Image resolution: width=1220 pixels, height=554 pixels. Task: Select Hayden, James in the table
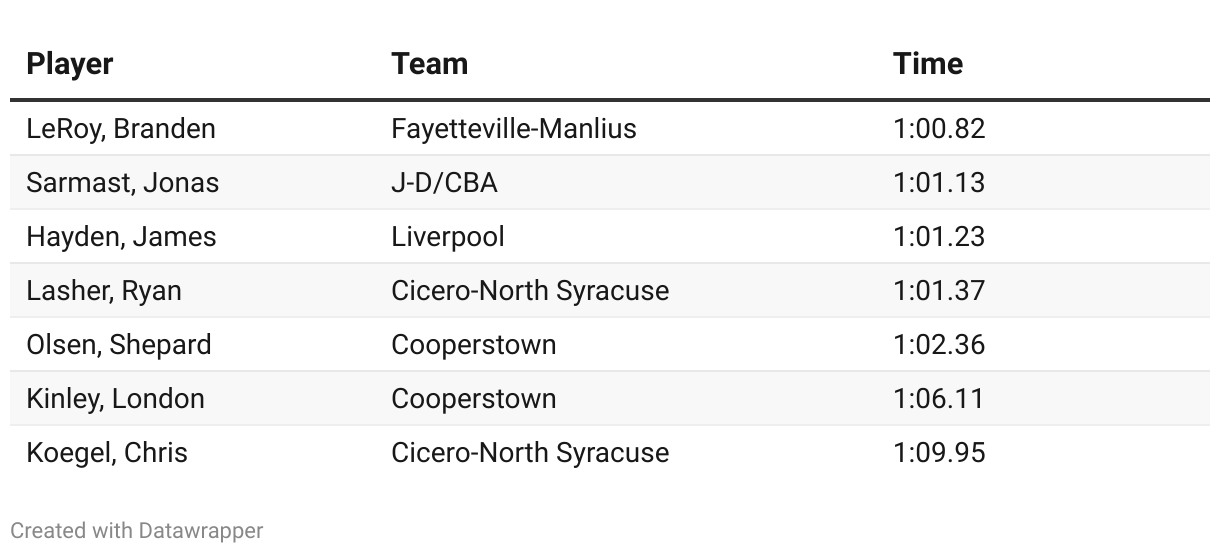point(121,237)
